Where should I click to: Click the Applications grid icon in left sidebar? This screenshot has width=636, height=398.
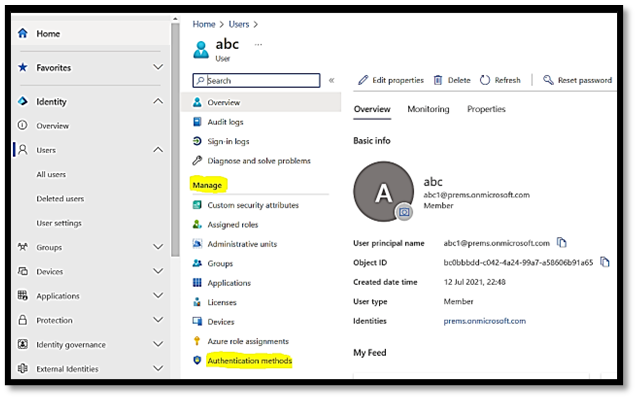[x=23, y=295]
